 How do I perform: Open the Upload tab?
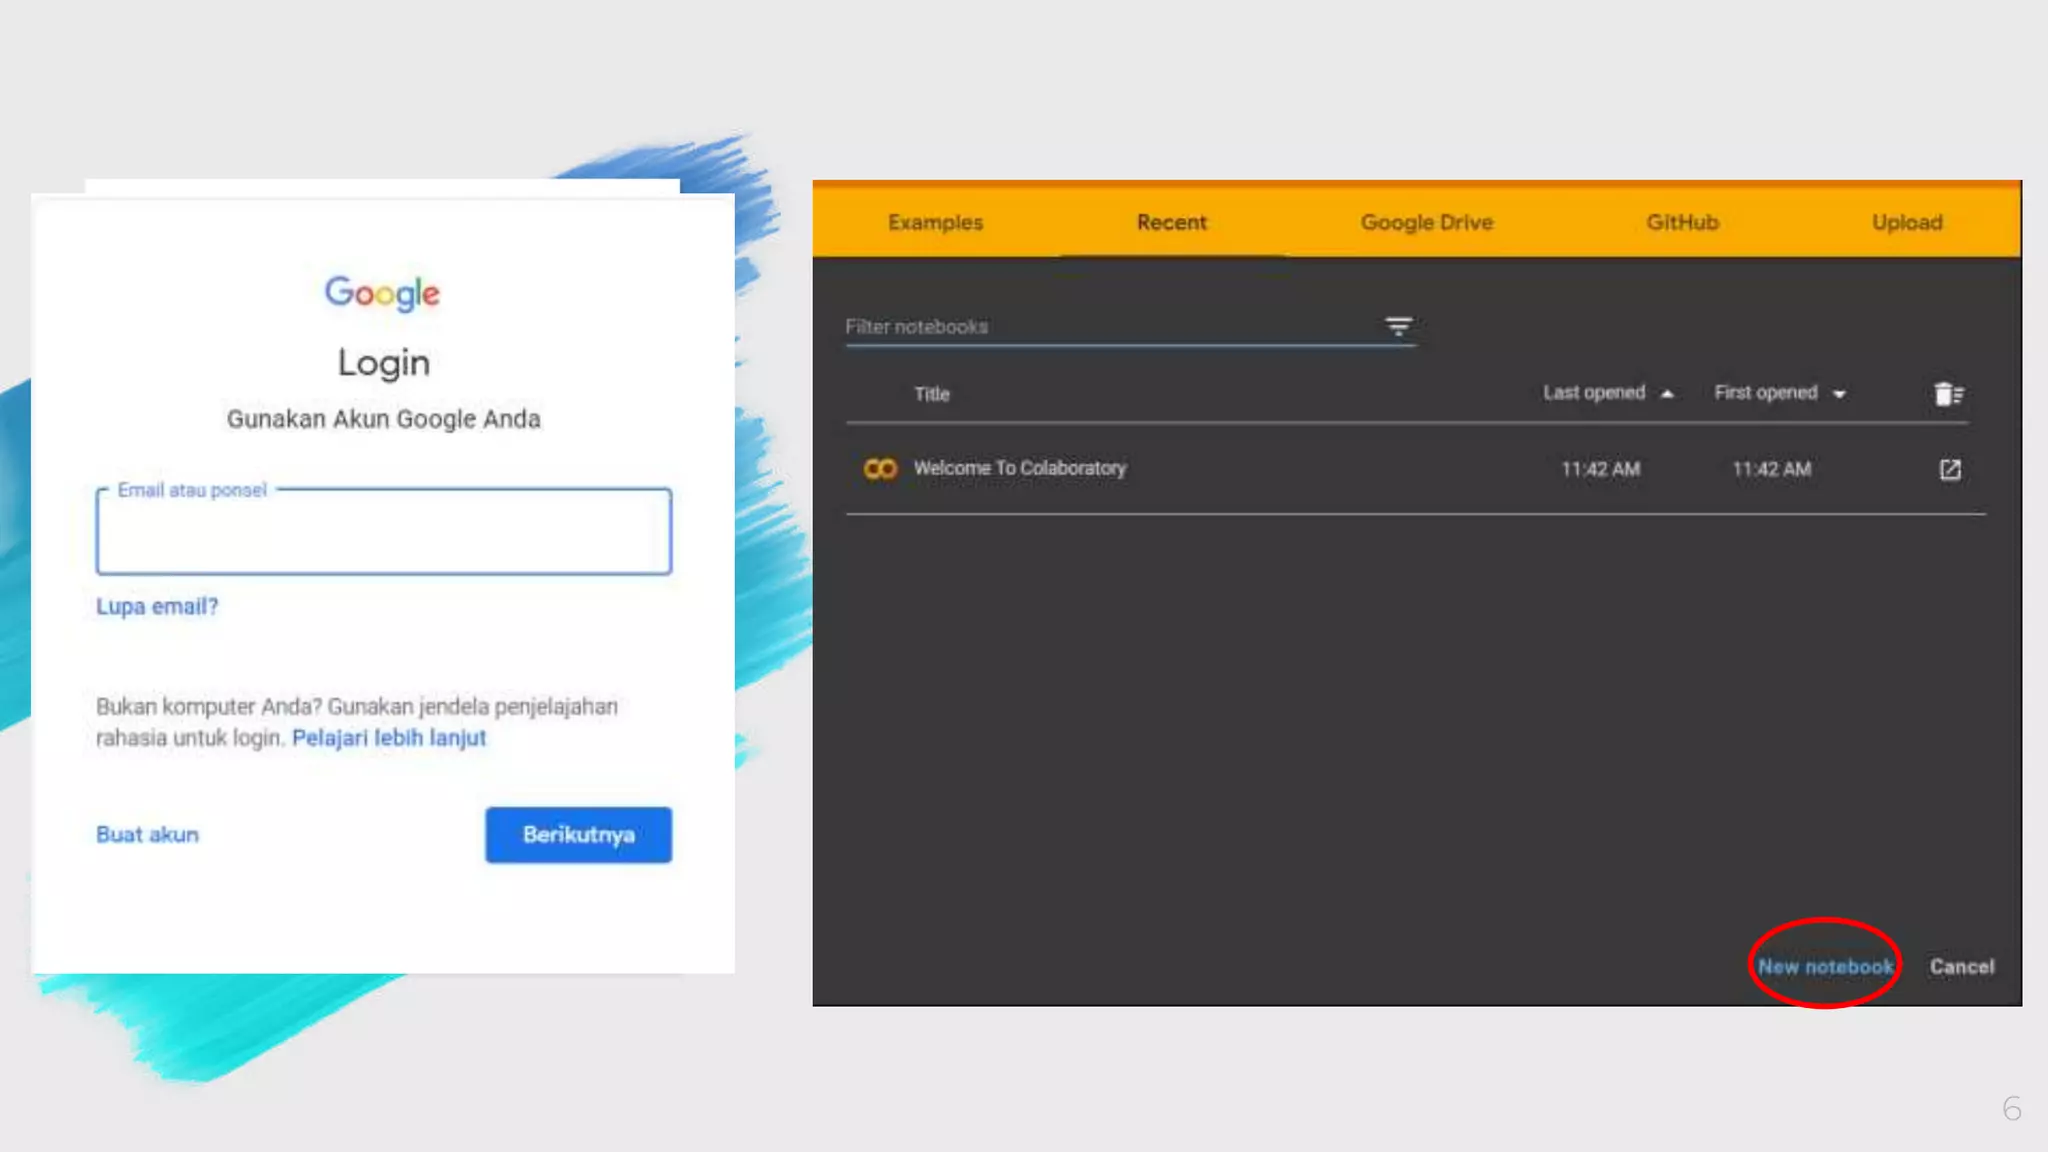[x=1907, y=222]
